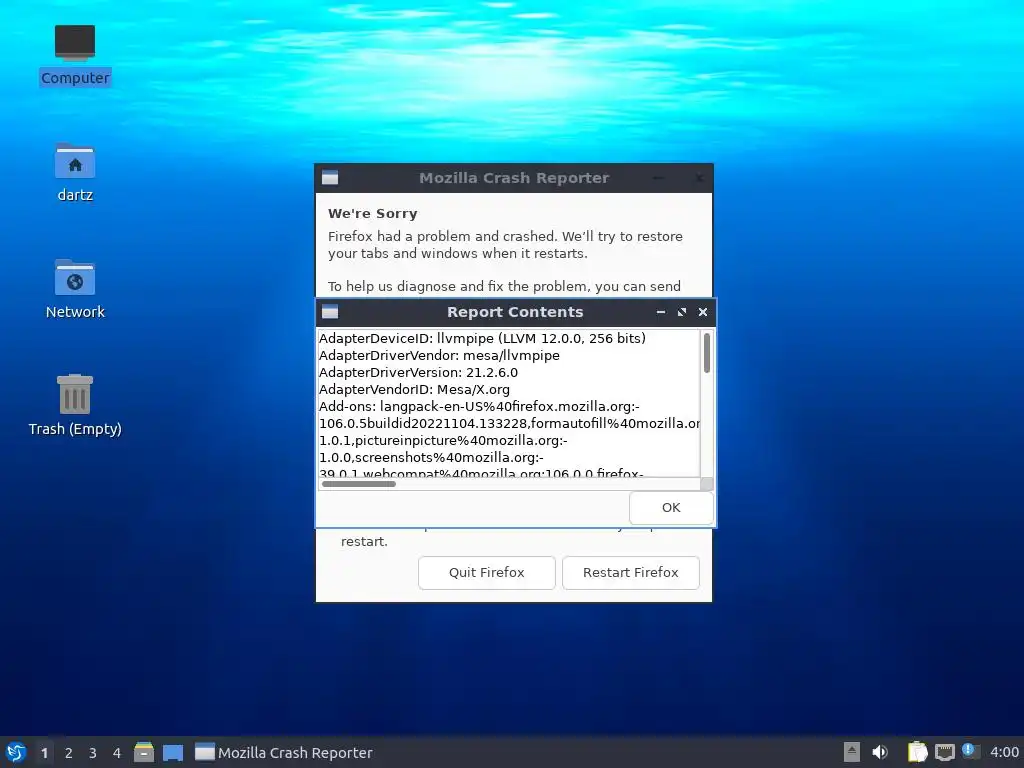
Task: Minimize the Report Contents dialog
Action: tap(661, 312)
